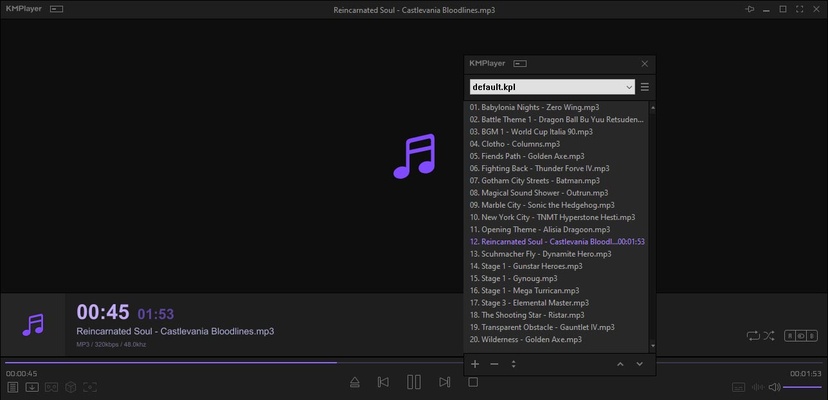Image resolution: width=828 pixels, height=400 pixels.
Task: Click the playlist sort up-down arrows
Action: click(x=513, y=364)
